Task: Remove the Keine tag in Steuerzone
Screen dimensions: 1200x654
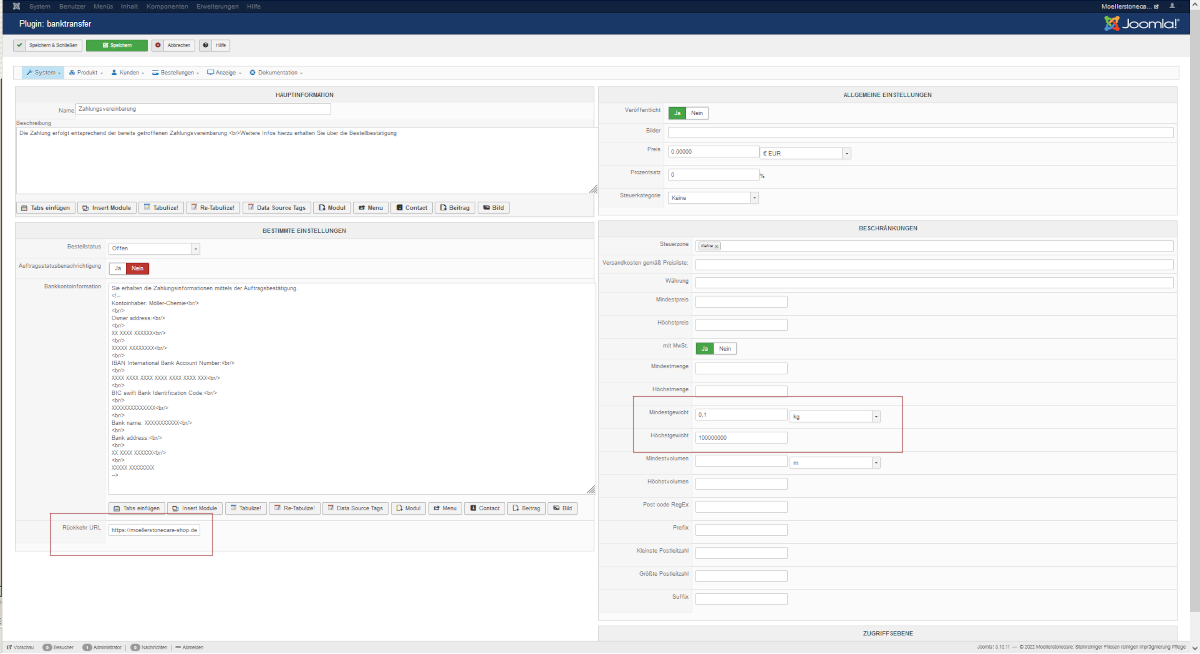Action: 716,246
